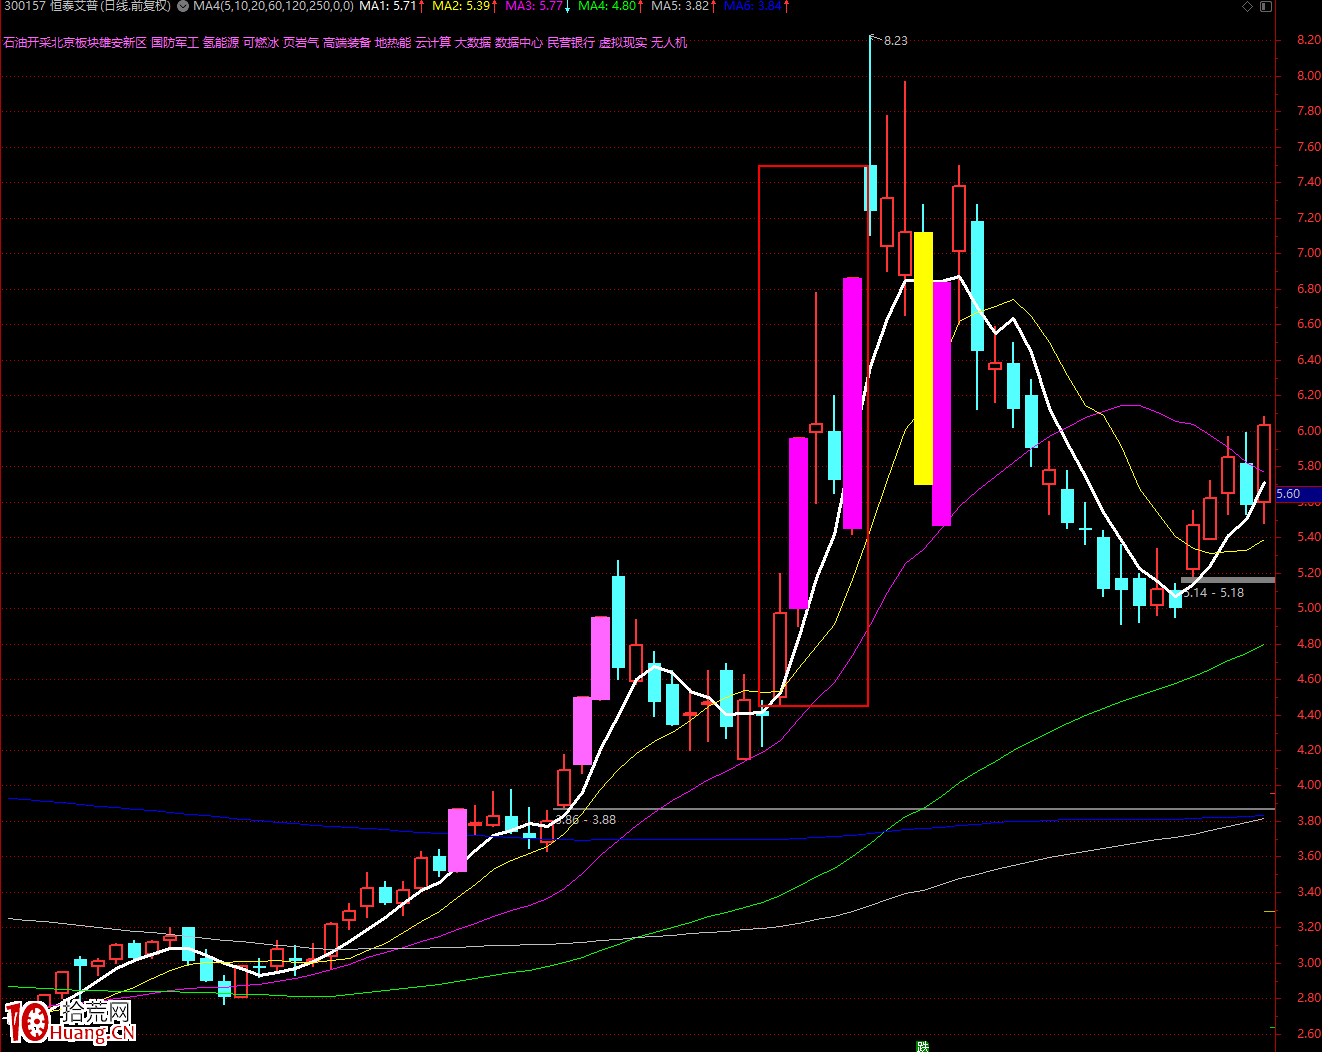Toggle the side panel layout icon
Viewport: 1322px width, 1052px height.
click(x=1265, y=7)
